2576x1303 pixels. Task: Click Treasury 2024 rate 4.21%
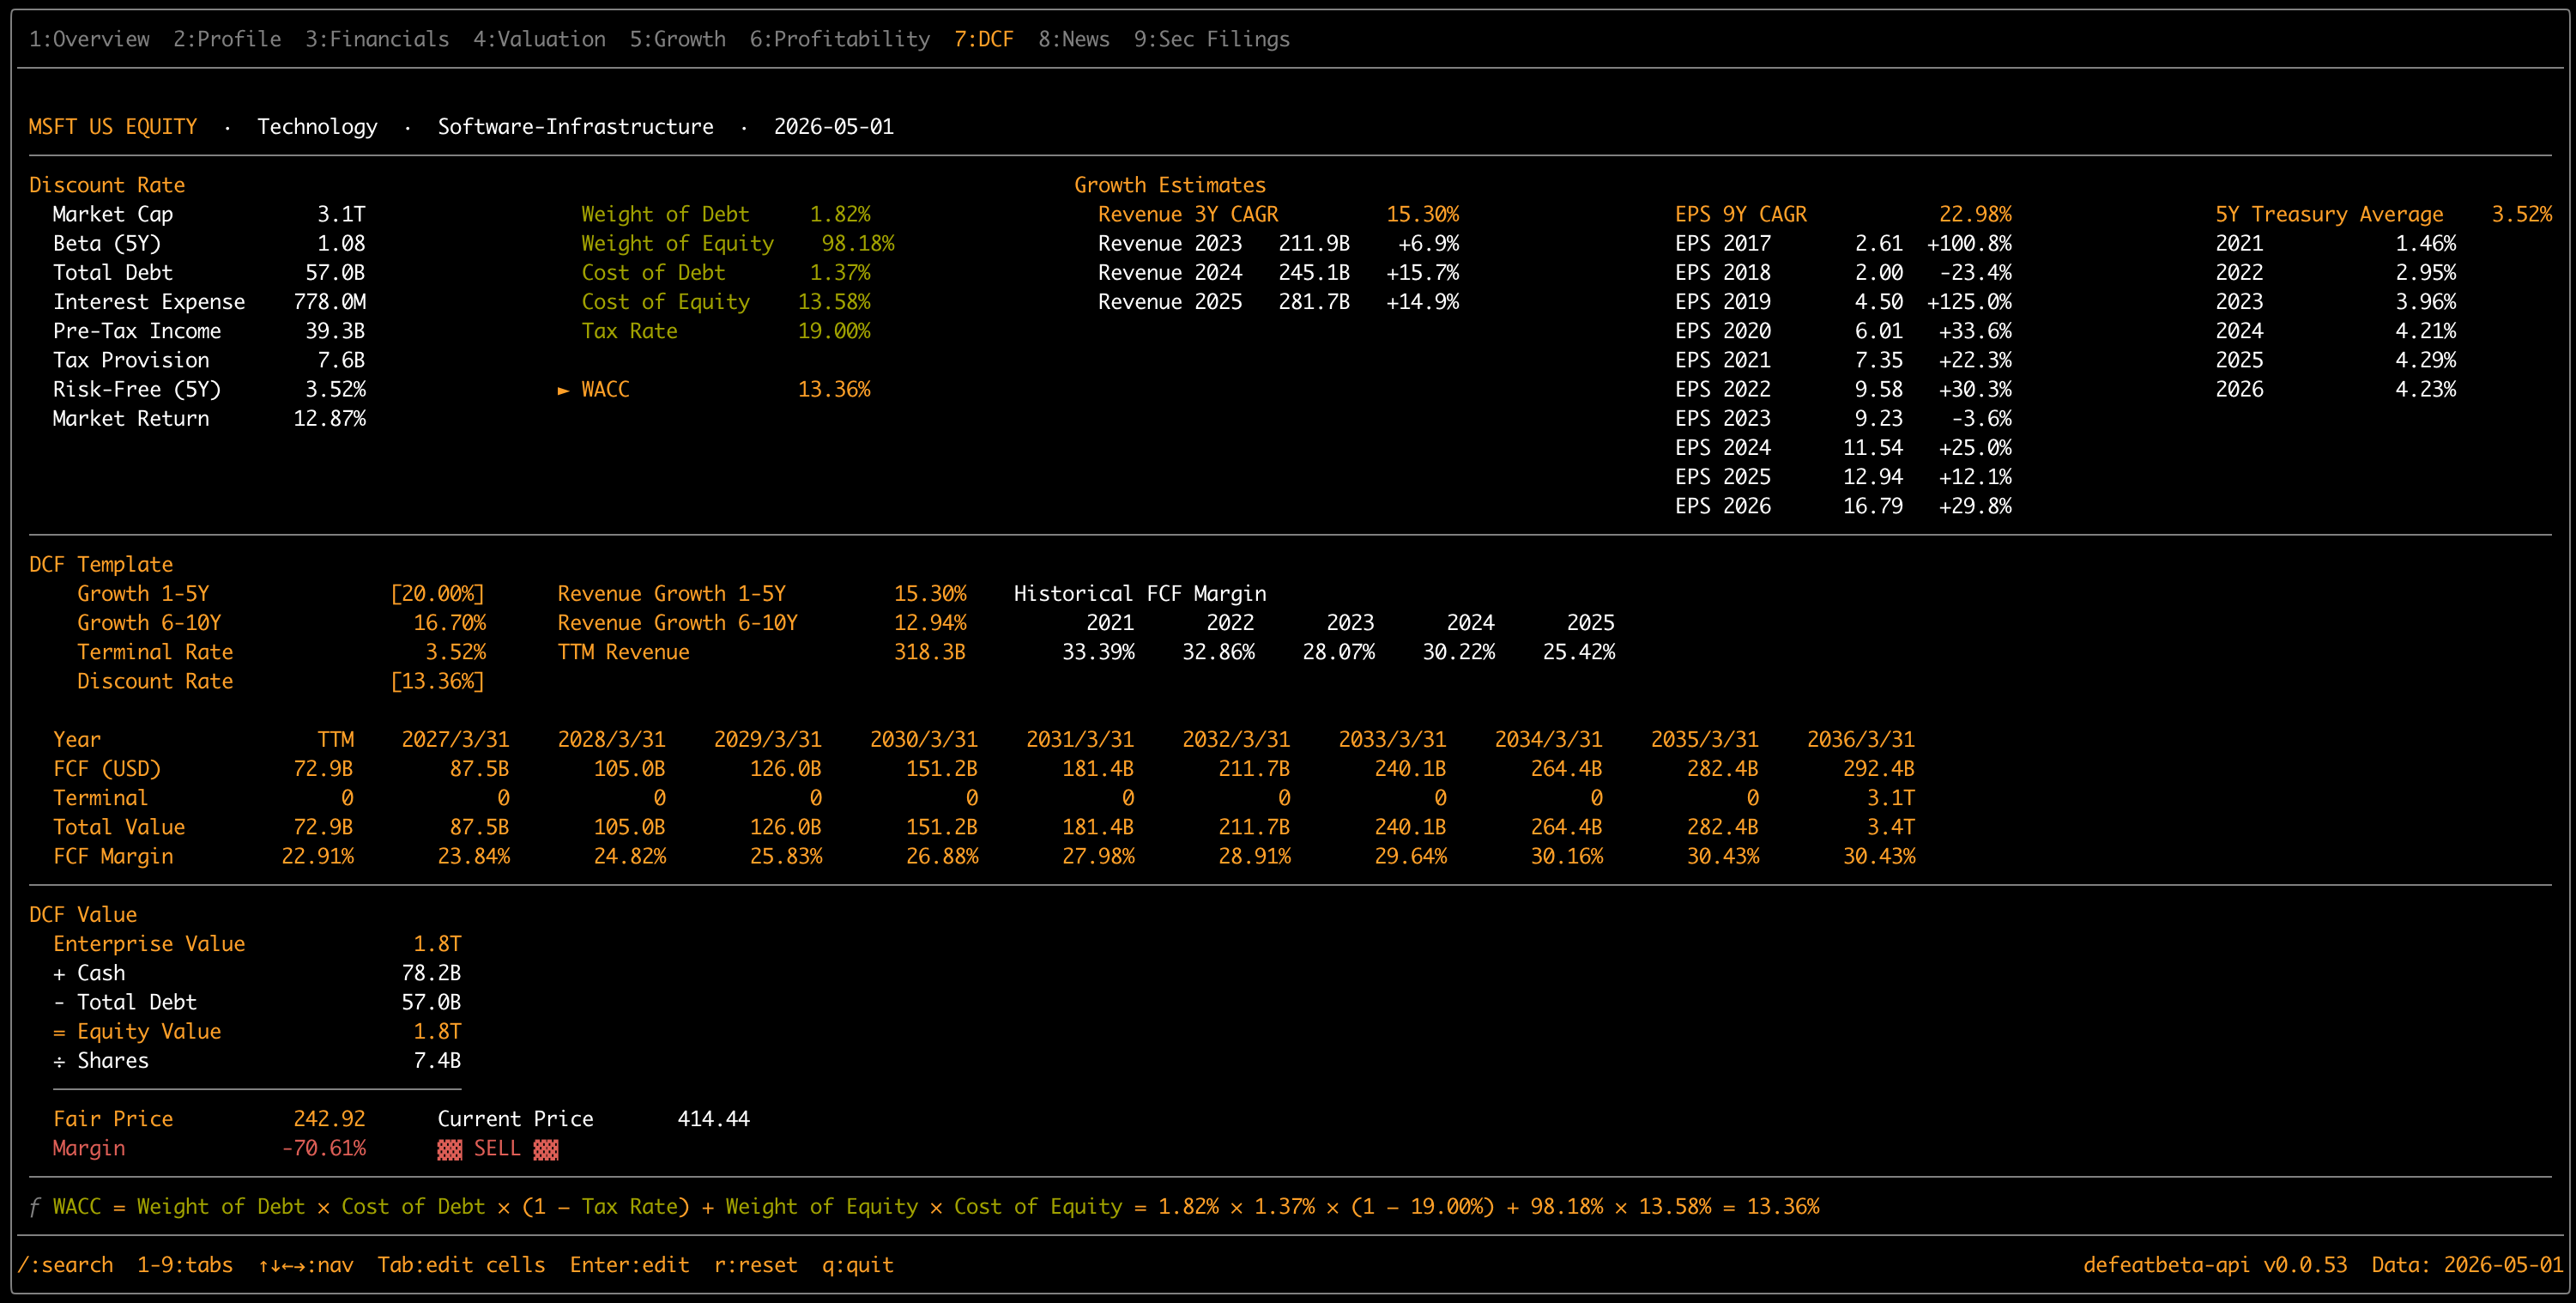point(2425,331)
